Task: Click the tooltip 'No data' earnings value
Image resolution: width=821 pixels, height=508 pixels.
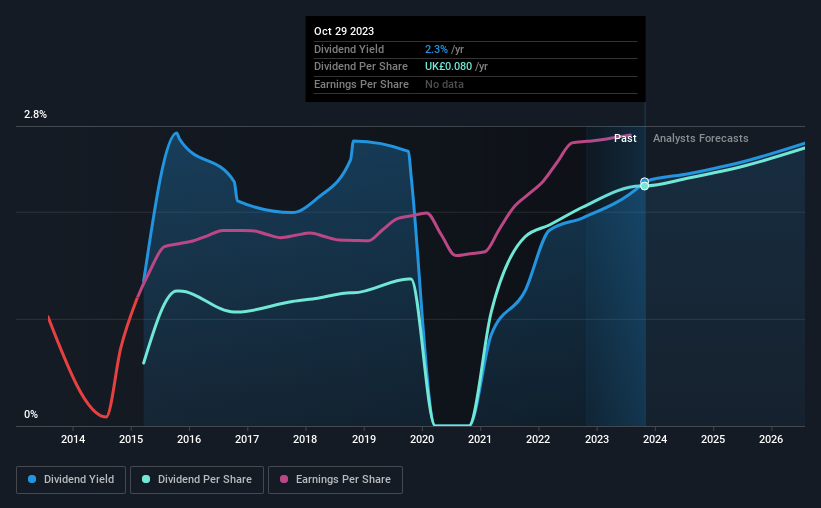Action: pyautogui.click(x=444, y=84)
